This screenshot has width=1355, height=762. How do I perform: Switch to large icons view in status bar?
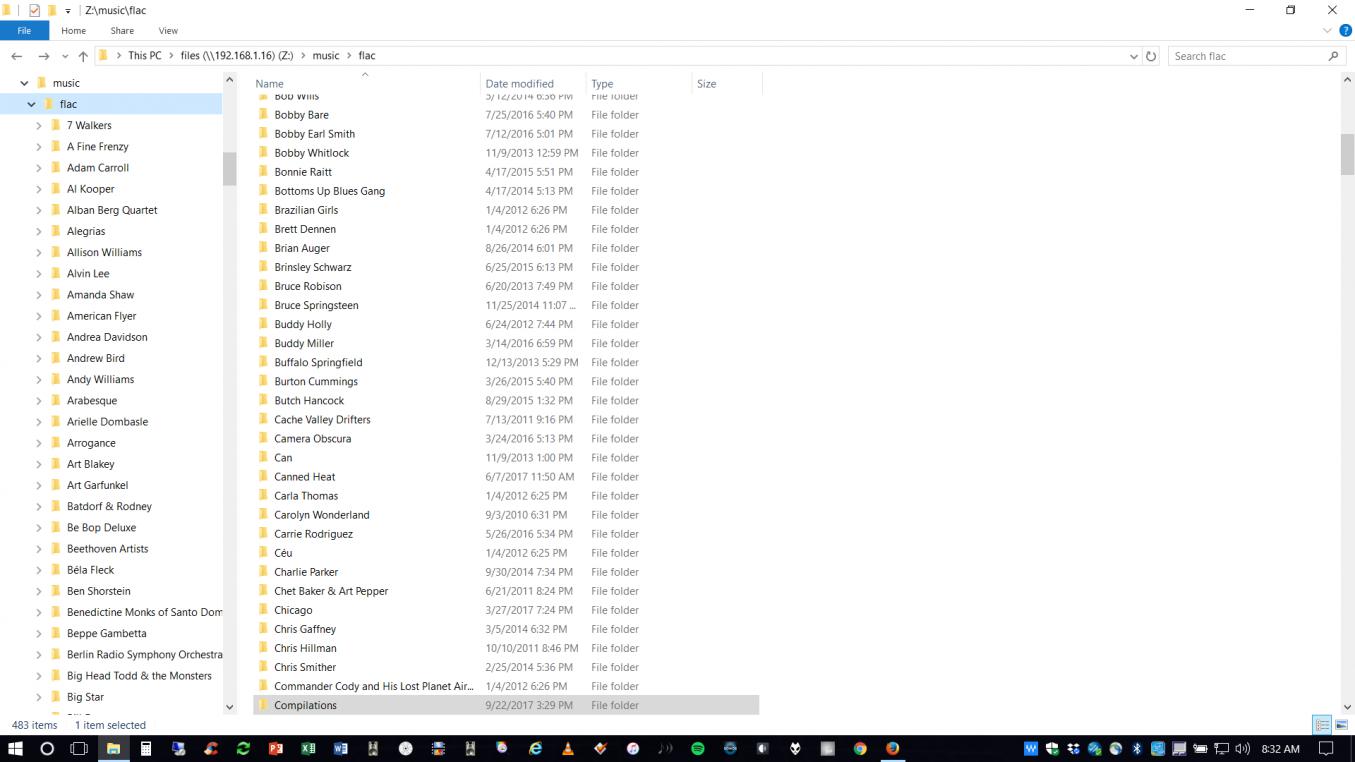click(1341, 725)
